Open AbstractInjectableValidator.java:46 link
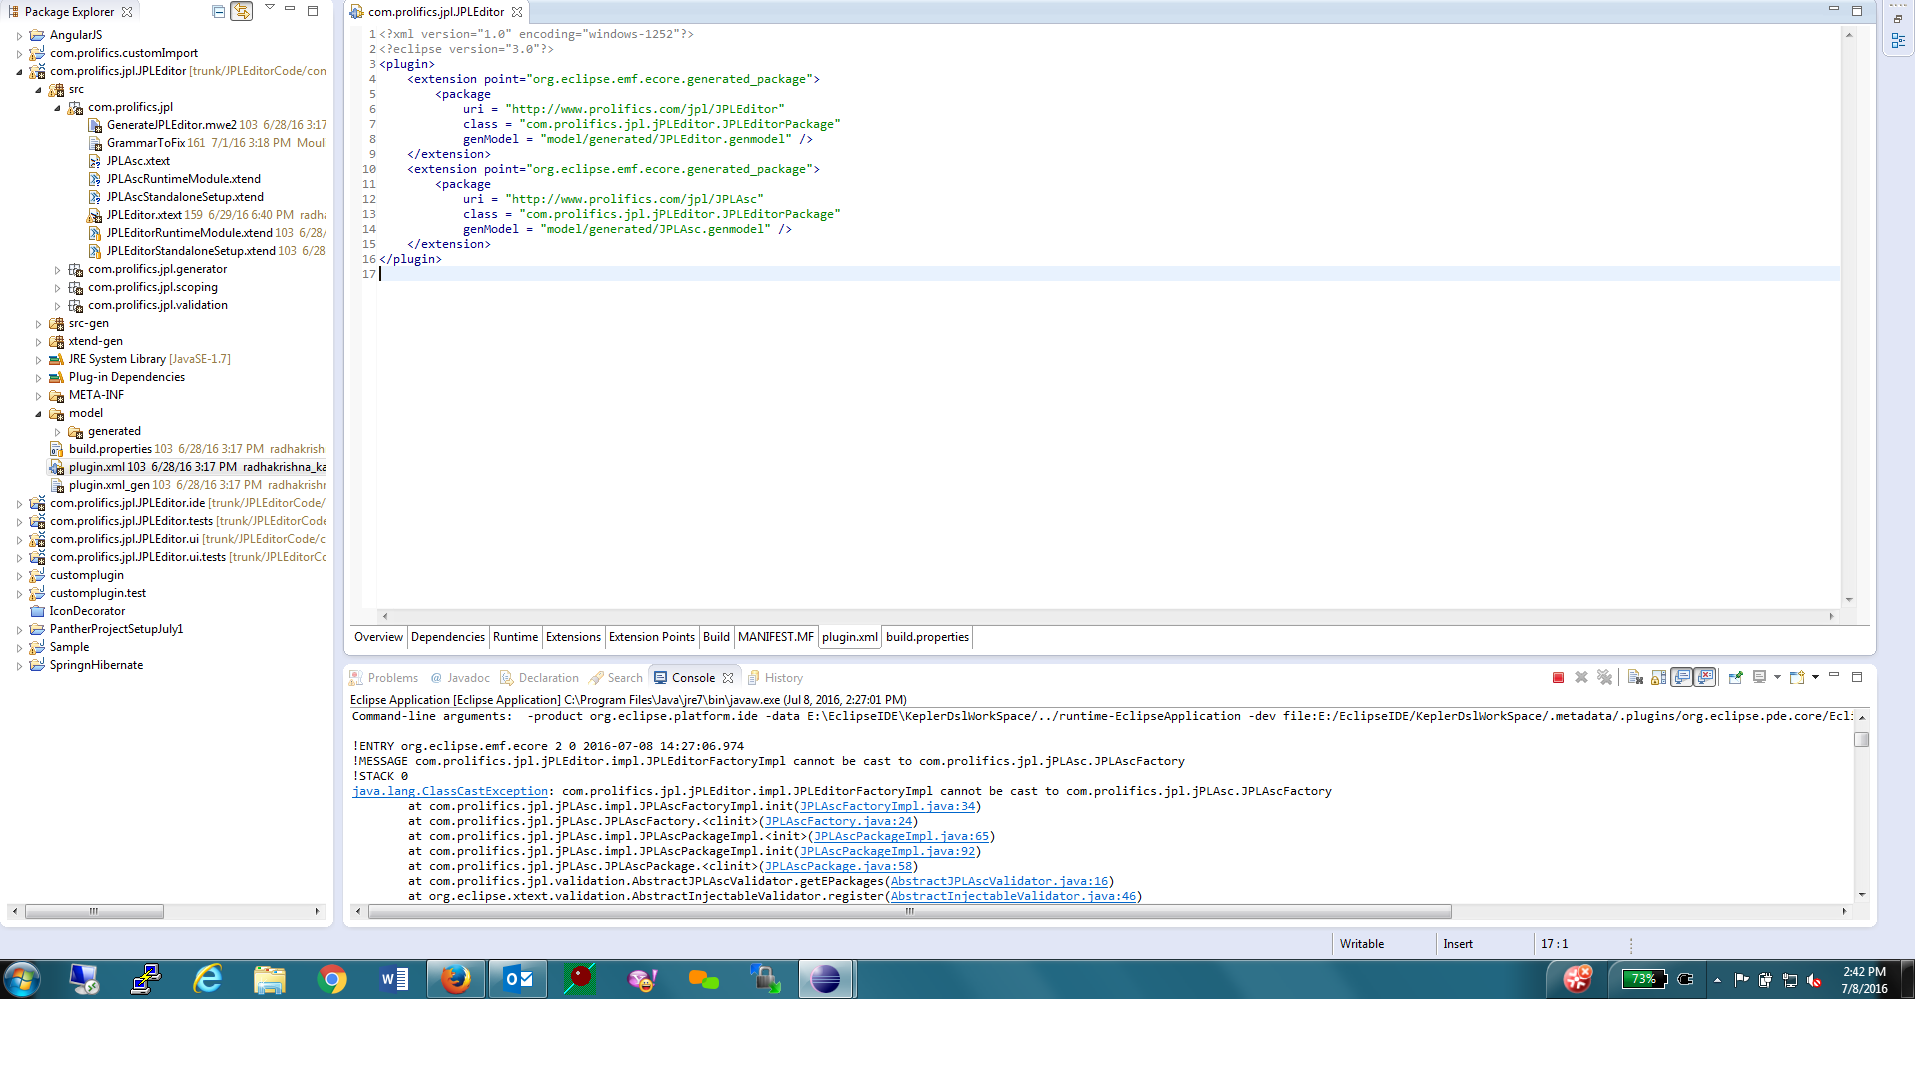The width and height of the screenshot is (1920, 1080). click(1013, 896)
